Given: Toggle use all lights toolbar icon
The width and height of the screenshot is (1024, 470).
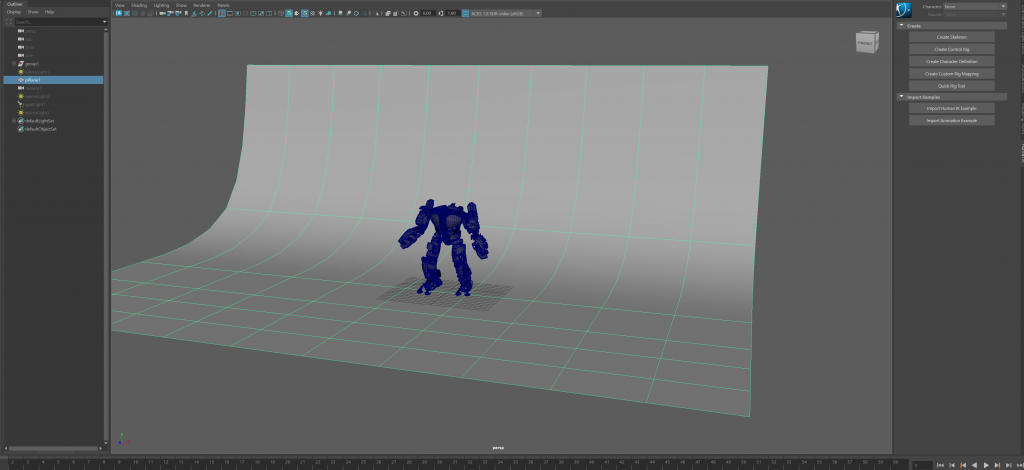Looking at the screenshot, I should coord(321,13).
